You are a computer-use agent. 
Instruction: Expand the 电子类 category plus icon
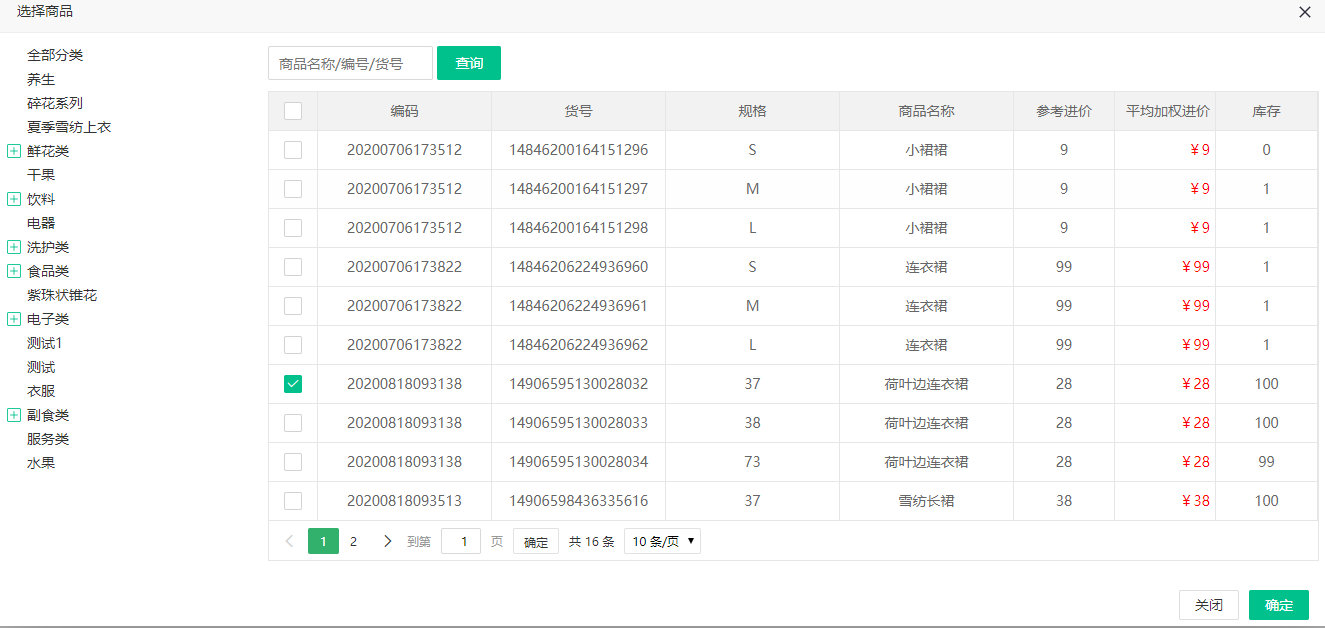[14, 319]
